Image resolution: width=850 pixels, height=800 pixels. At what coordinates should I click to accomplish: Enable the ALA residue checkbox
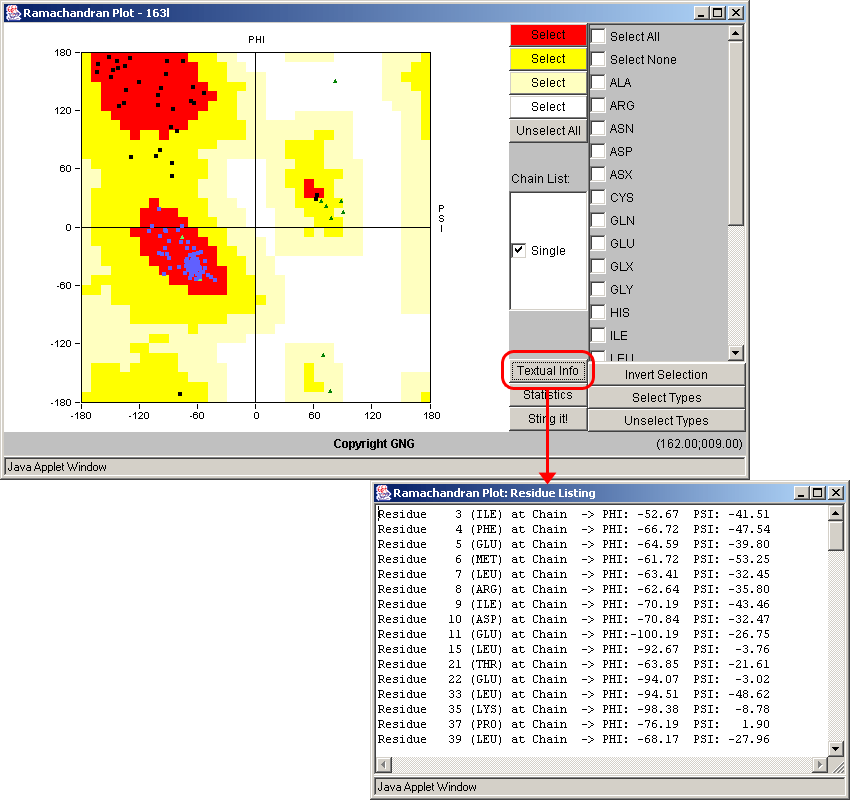[598, 82]
